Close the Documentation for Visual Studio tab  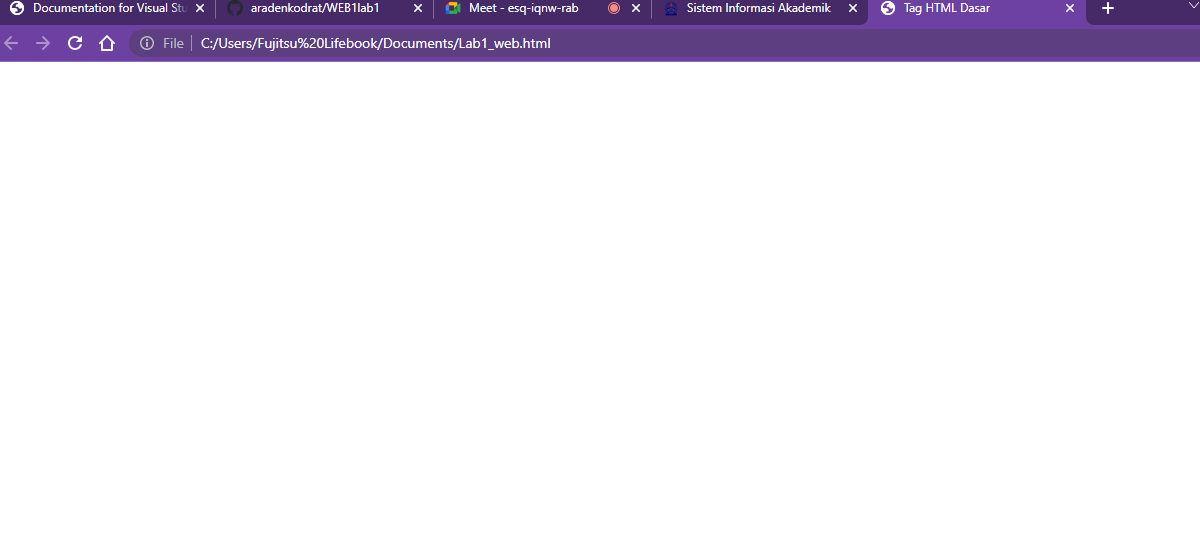coord(200,8)
